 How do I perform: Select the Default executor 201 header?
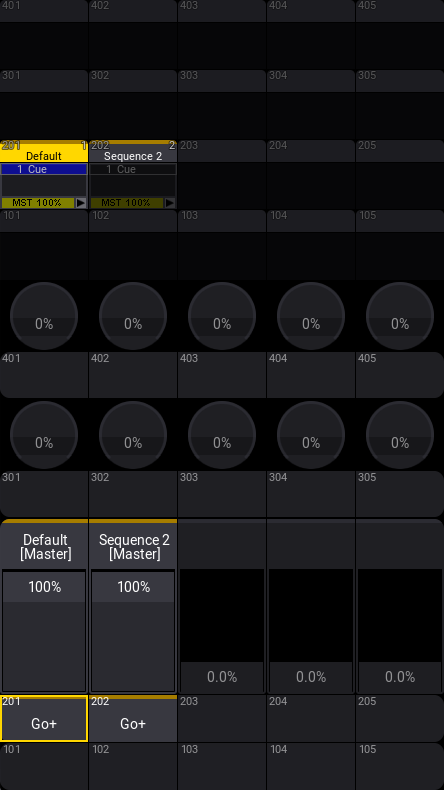44,151
